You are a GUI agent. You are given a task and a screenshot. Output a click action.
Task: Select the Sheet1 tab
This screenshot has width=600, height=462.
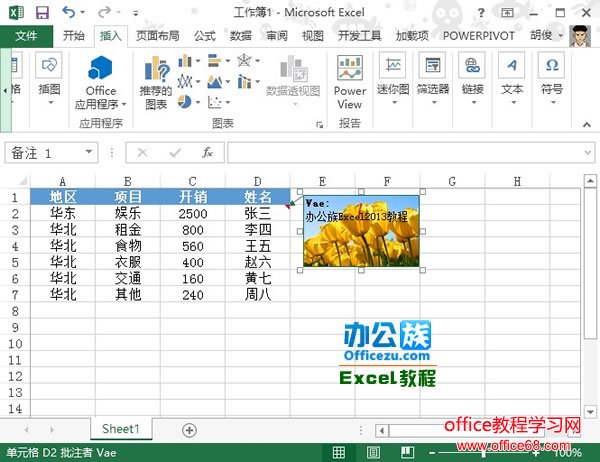121,429
